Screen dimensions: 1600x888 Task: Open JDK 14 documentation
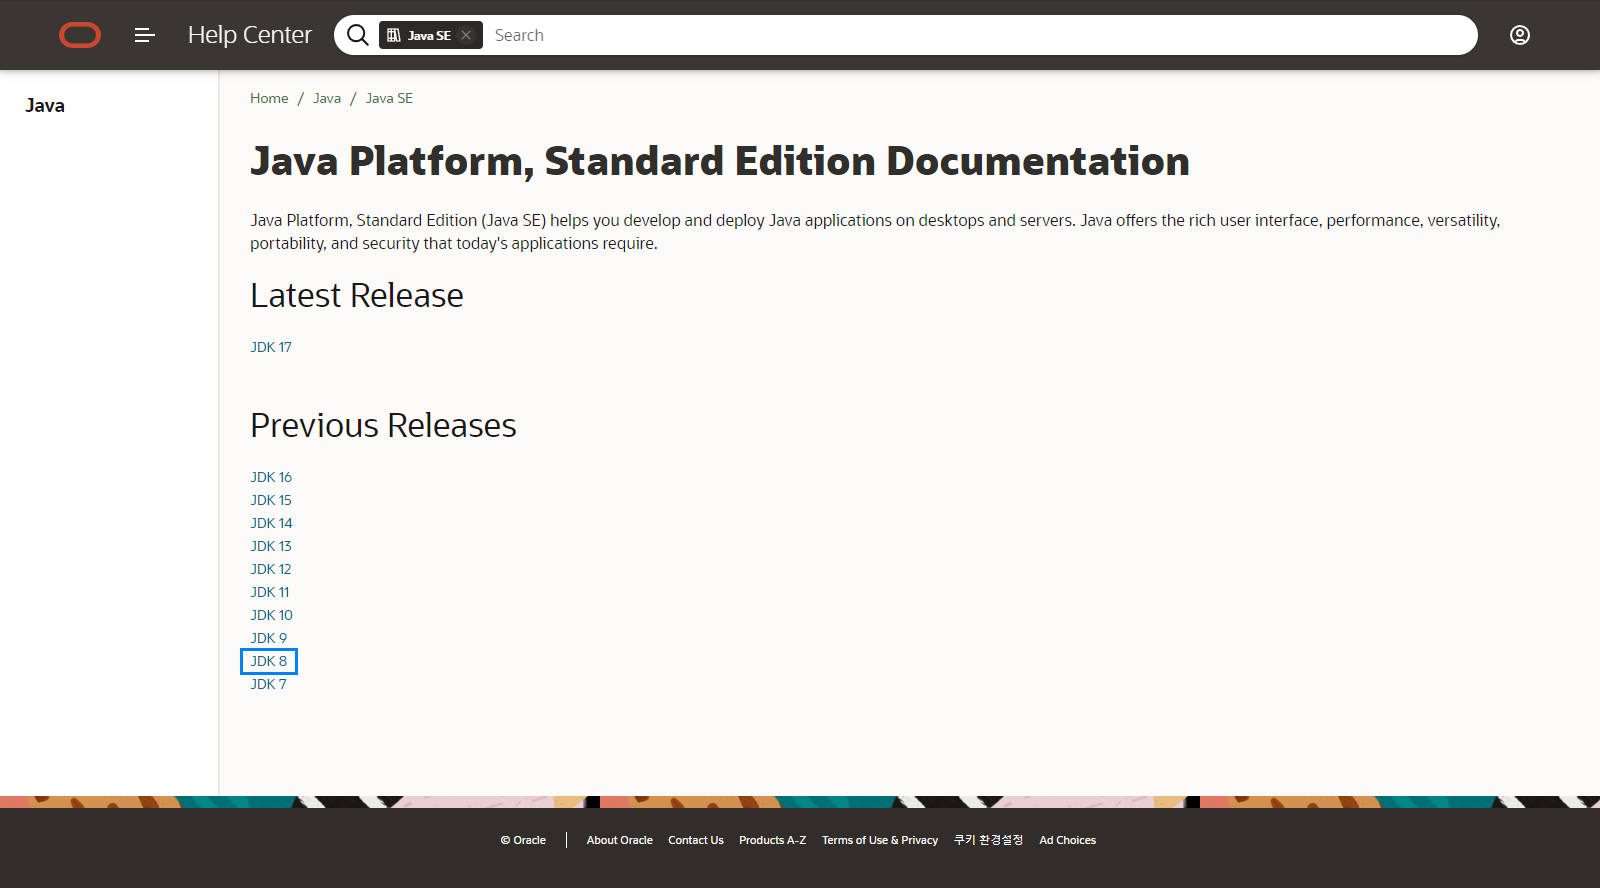coord(271,523)
